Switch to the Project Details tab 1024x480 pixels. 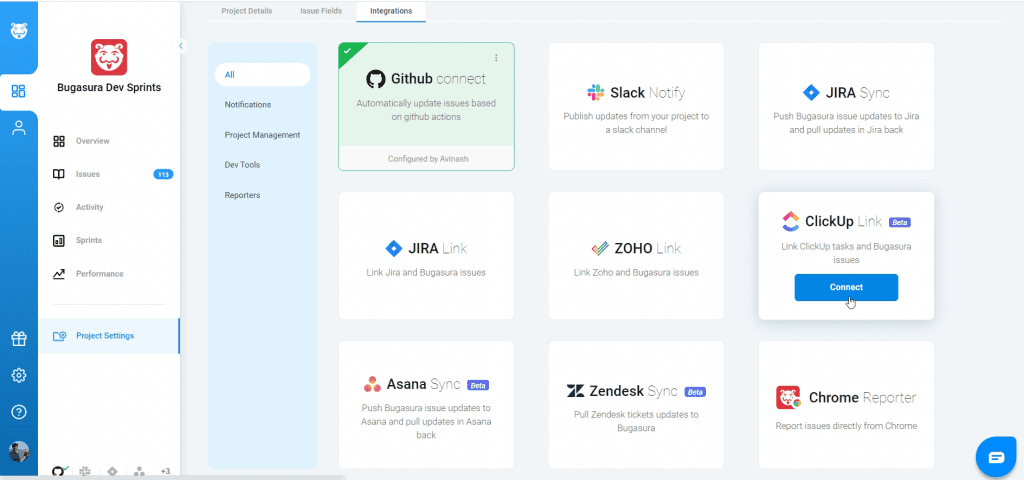[x=247, y=11]
